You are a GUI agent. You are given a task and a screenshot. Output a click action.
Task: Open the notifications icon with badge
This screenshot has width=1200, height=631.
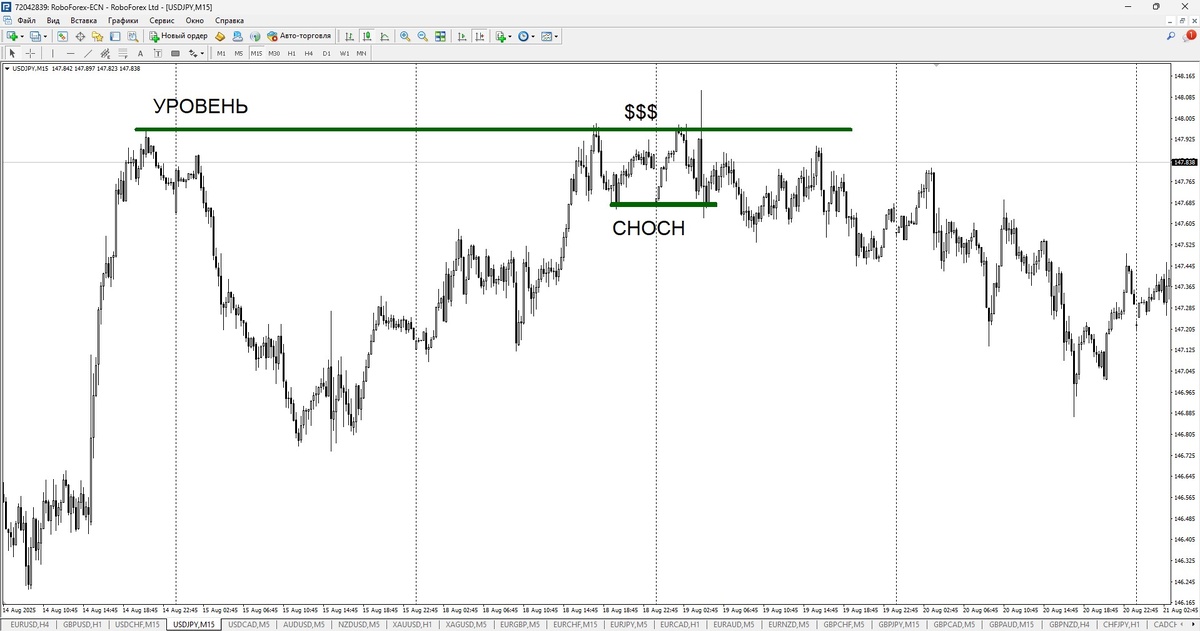tap(1189, 36)
